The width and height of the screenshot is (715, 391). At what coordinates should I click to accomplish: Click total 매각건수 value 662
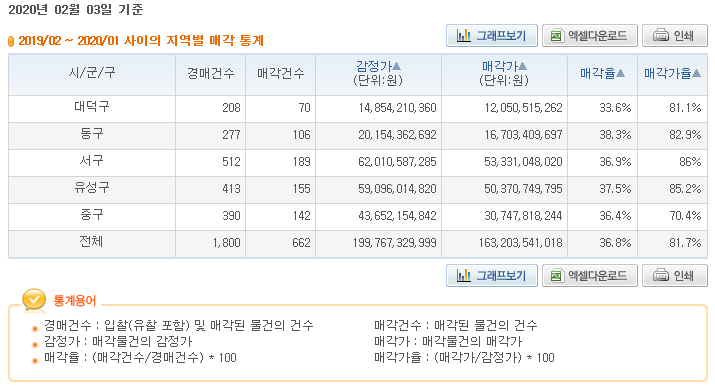click(301, 243)
